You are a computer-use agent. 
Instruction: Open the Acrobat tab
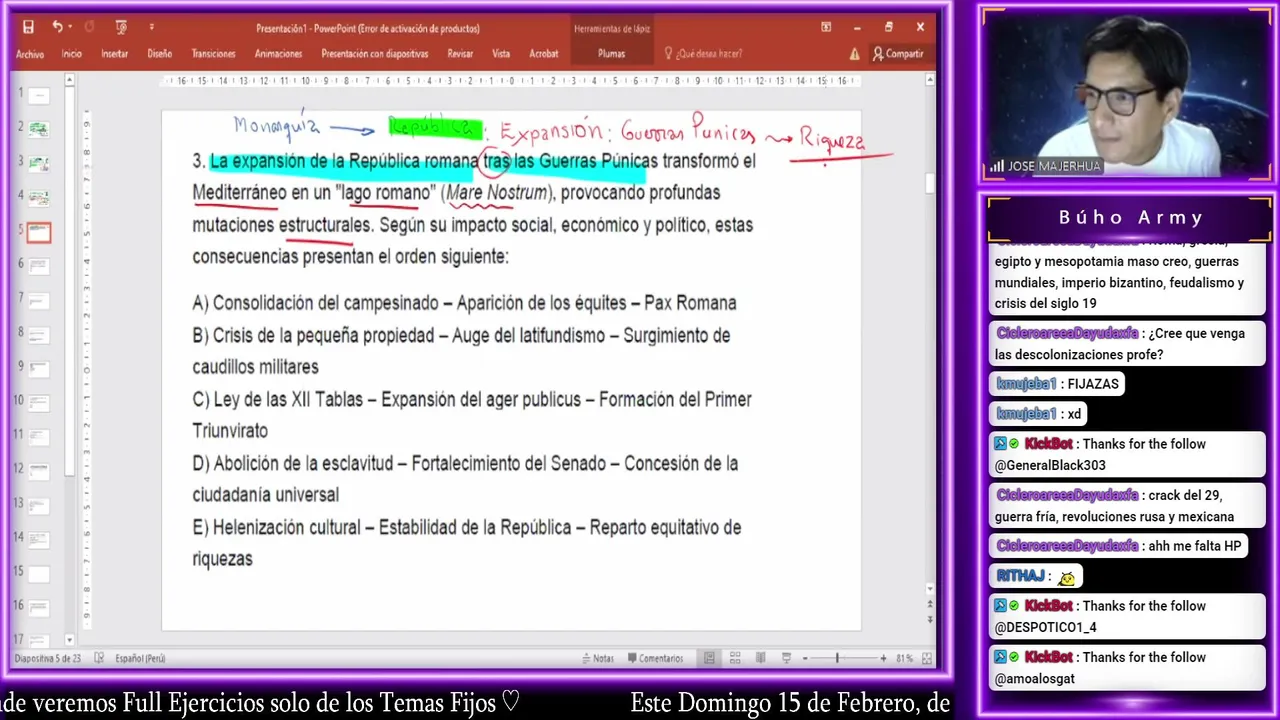tap(544, 54)
